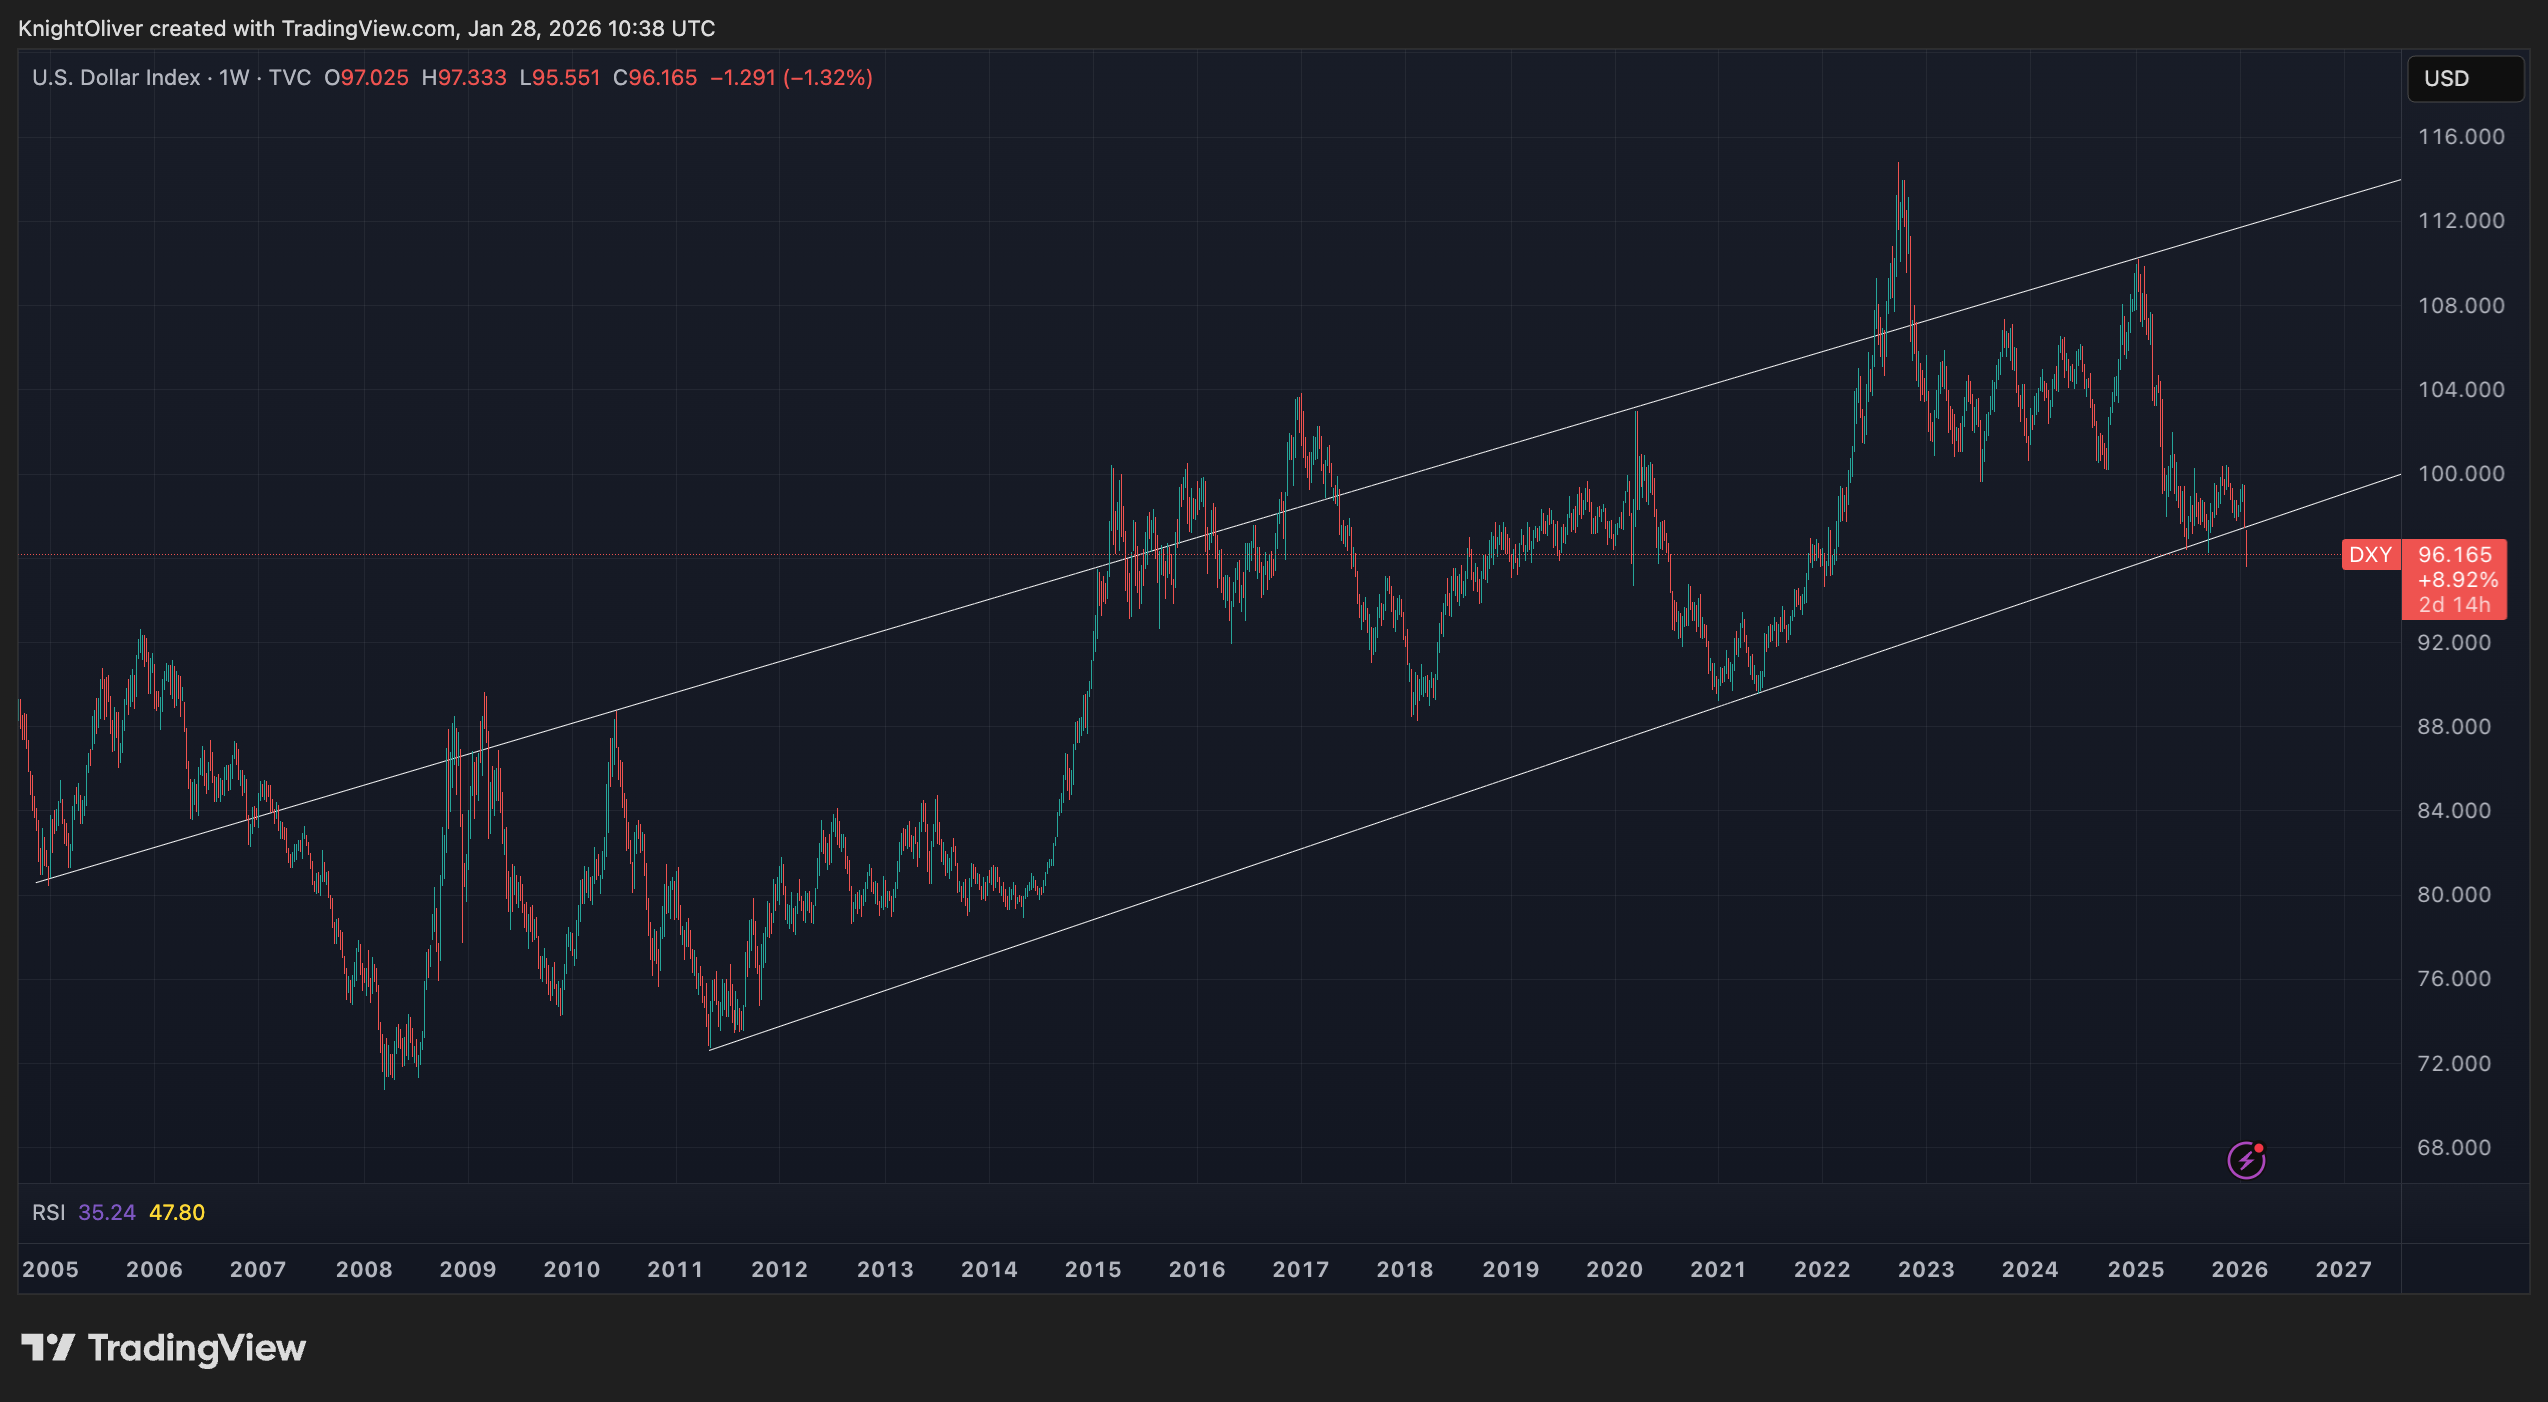Click the red DXY symbol tag
The width and height of the screenshot is (2548, 1402).
[2370, 555]
